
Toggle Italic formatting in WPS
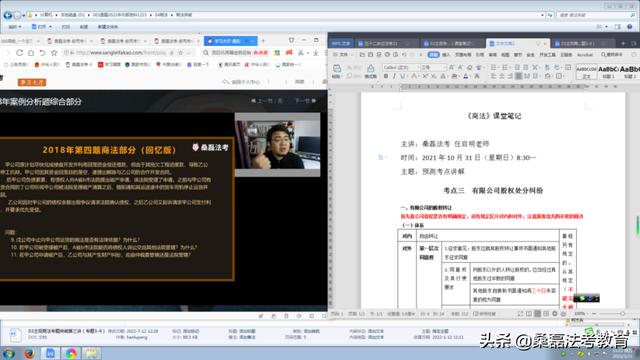point(394,76)
